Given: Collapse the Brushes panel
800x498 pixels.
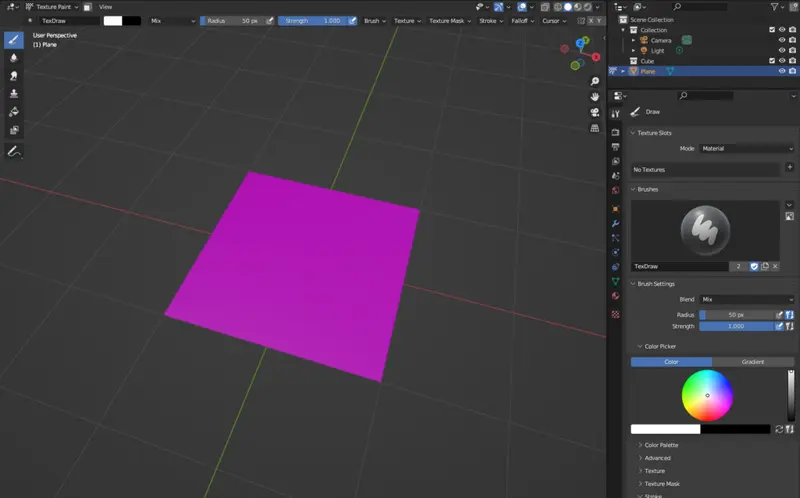Looking at the screenshot, I should (x=645, y=189).
